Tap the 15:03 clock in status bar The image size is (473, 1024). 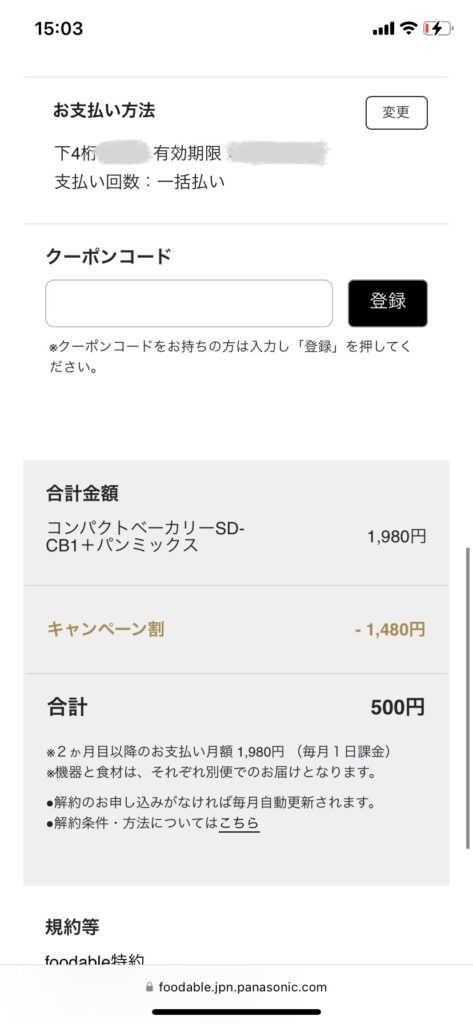pyautogui.click(x=59, y=29)
